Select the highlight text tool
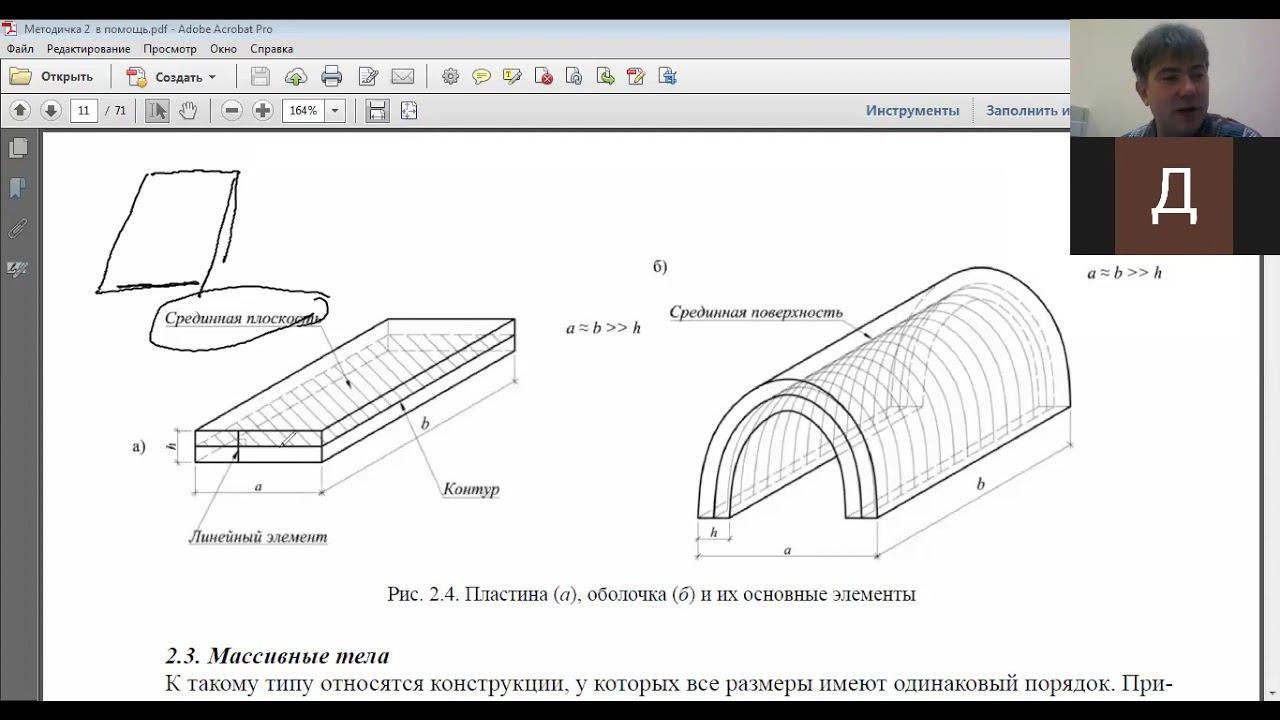1280x720 pixels. coord(512,76)
